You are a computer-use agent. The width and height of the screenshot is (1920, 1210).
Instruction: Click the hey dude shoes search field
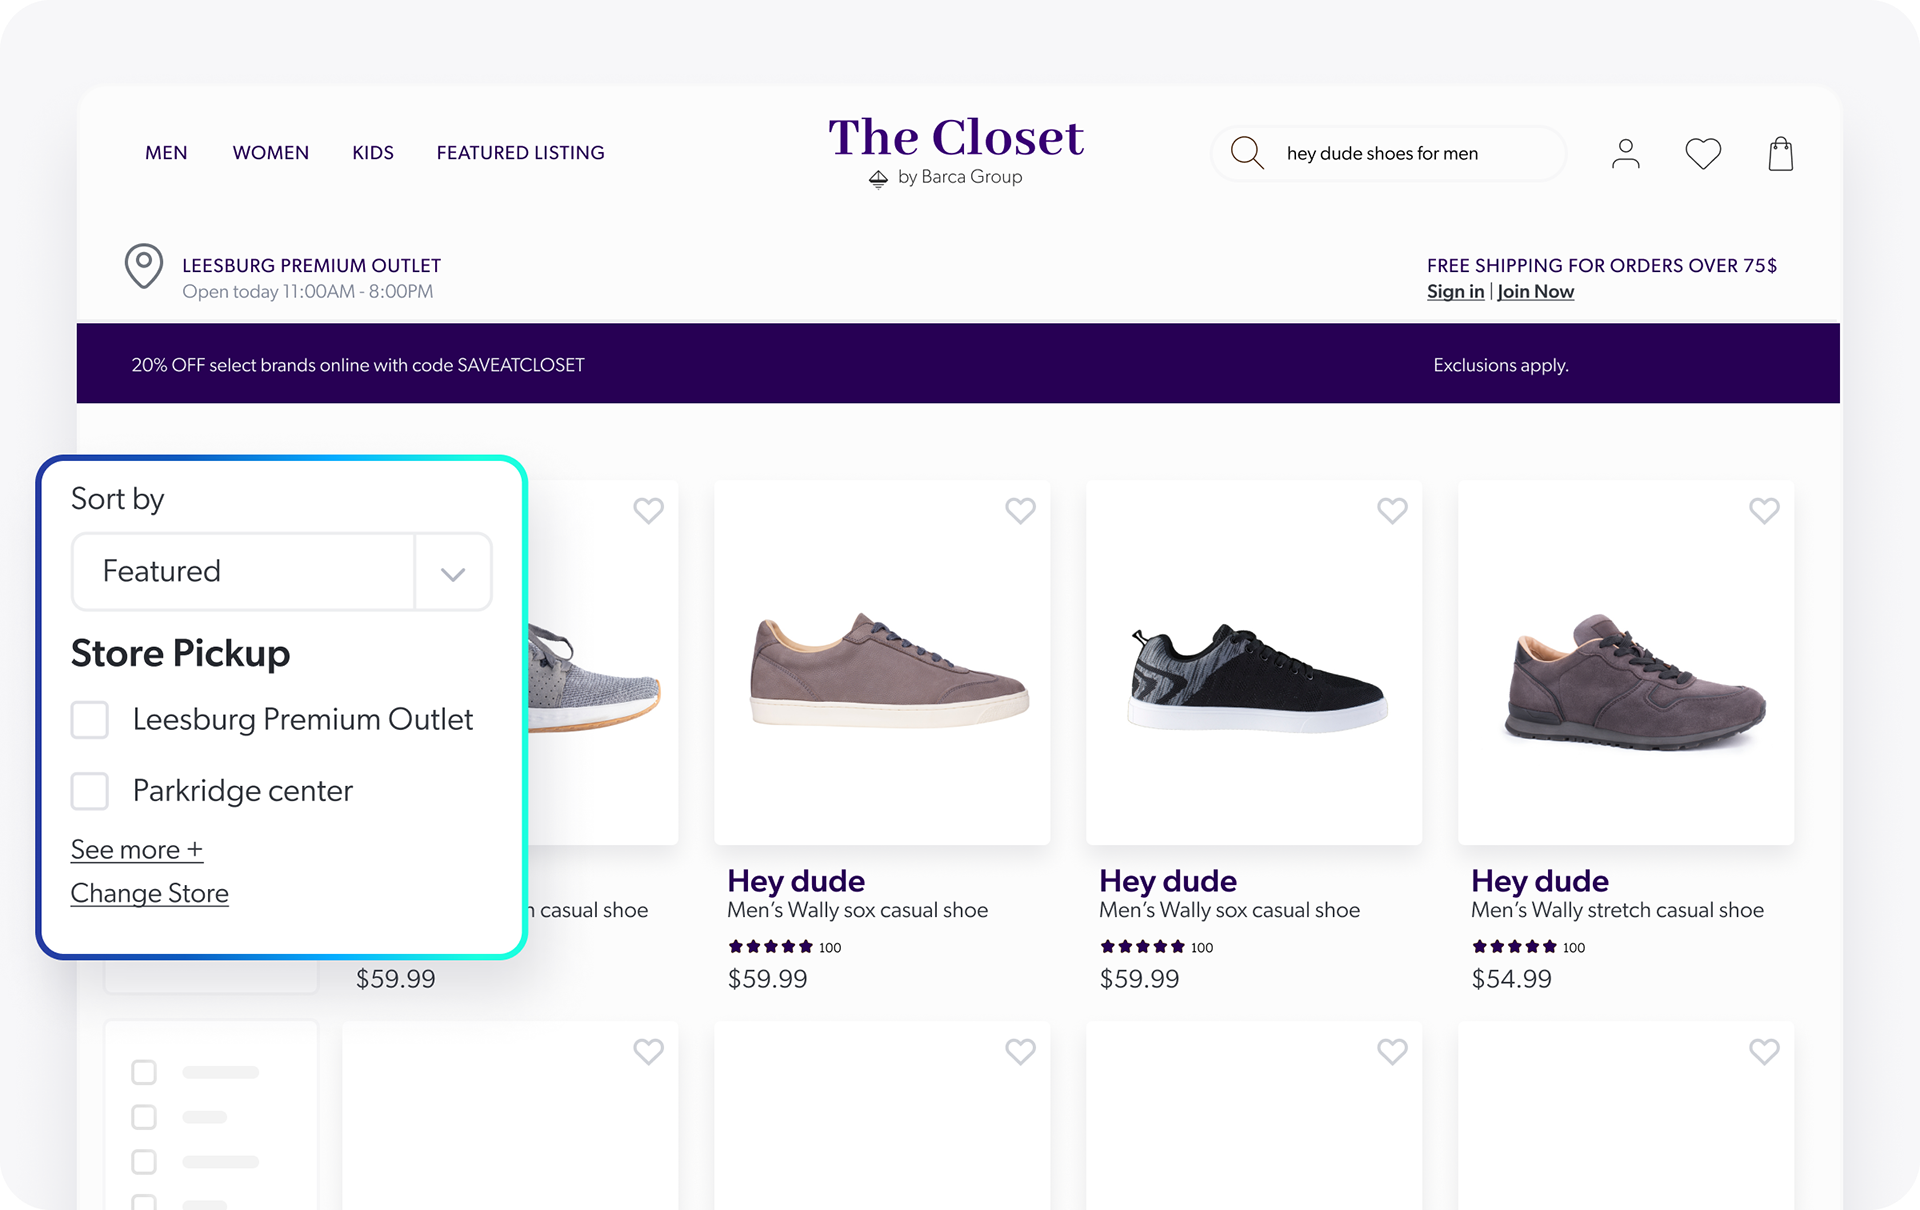(1388, 153)
